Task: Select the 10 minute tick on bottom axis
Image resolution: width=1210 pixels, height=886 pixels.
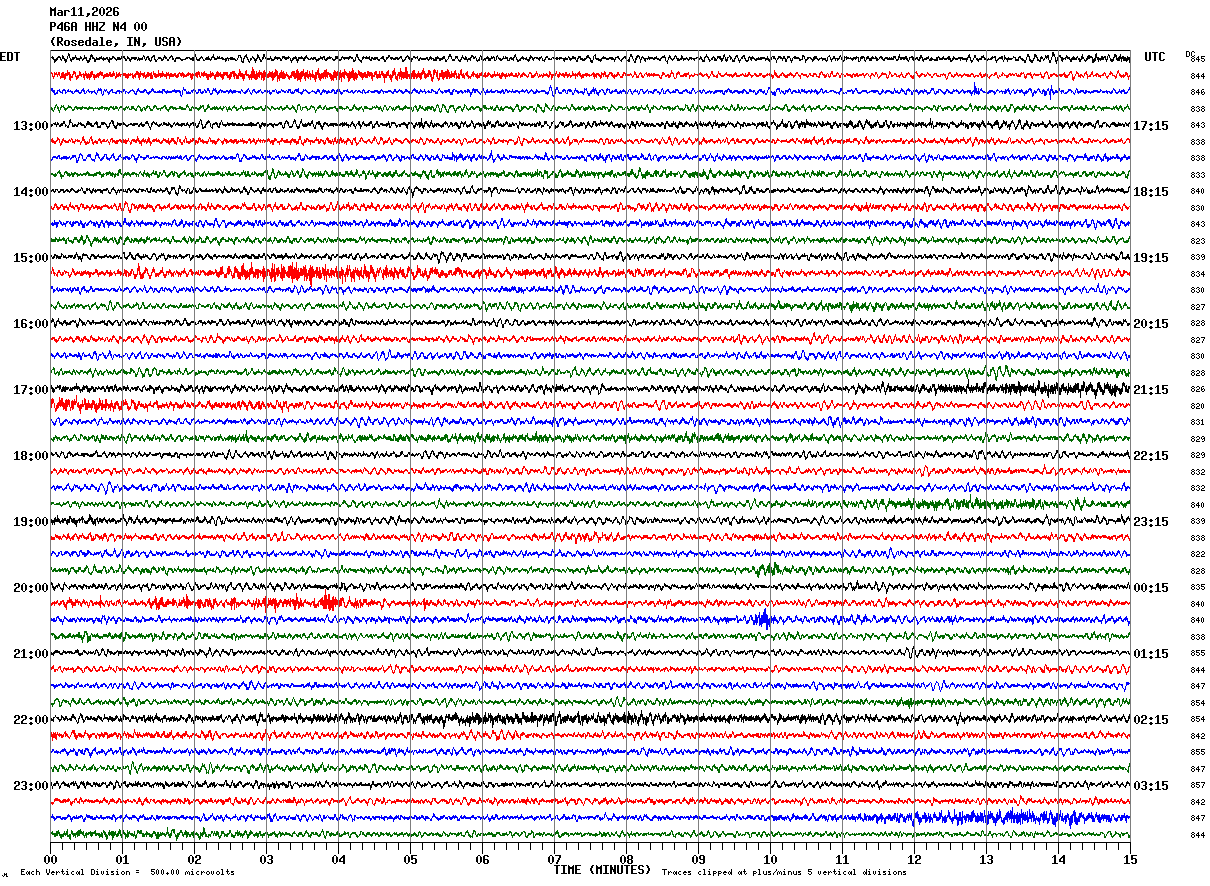Action: [x=770, y=859]
